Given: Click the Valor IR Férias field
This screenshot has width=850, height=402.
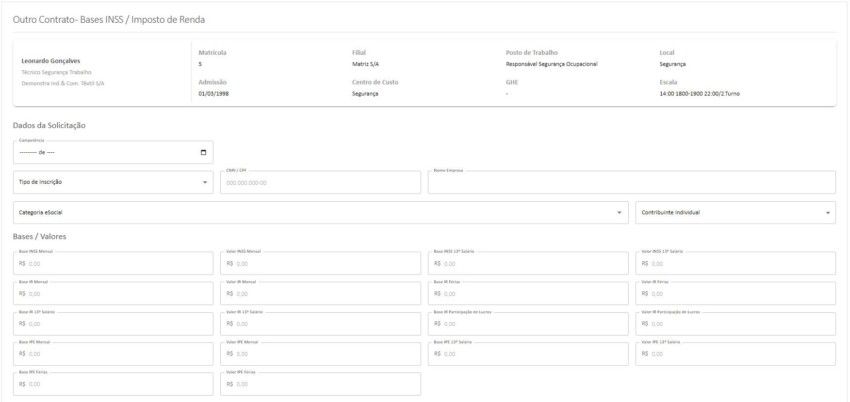Looking at the screenshot, I should click(x=735, y=294).
